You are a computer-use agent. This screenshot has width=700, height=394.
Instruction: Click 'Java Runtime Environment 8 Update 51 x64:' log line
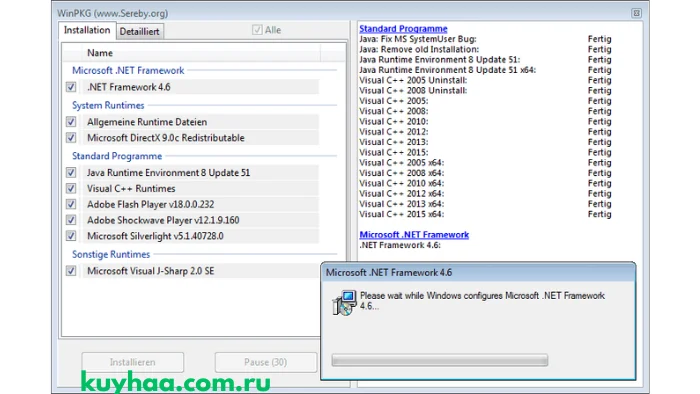coord(448,70)
